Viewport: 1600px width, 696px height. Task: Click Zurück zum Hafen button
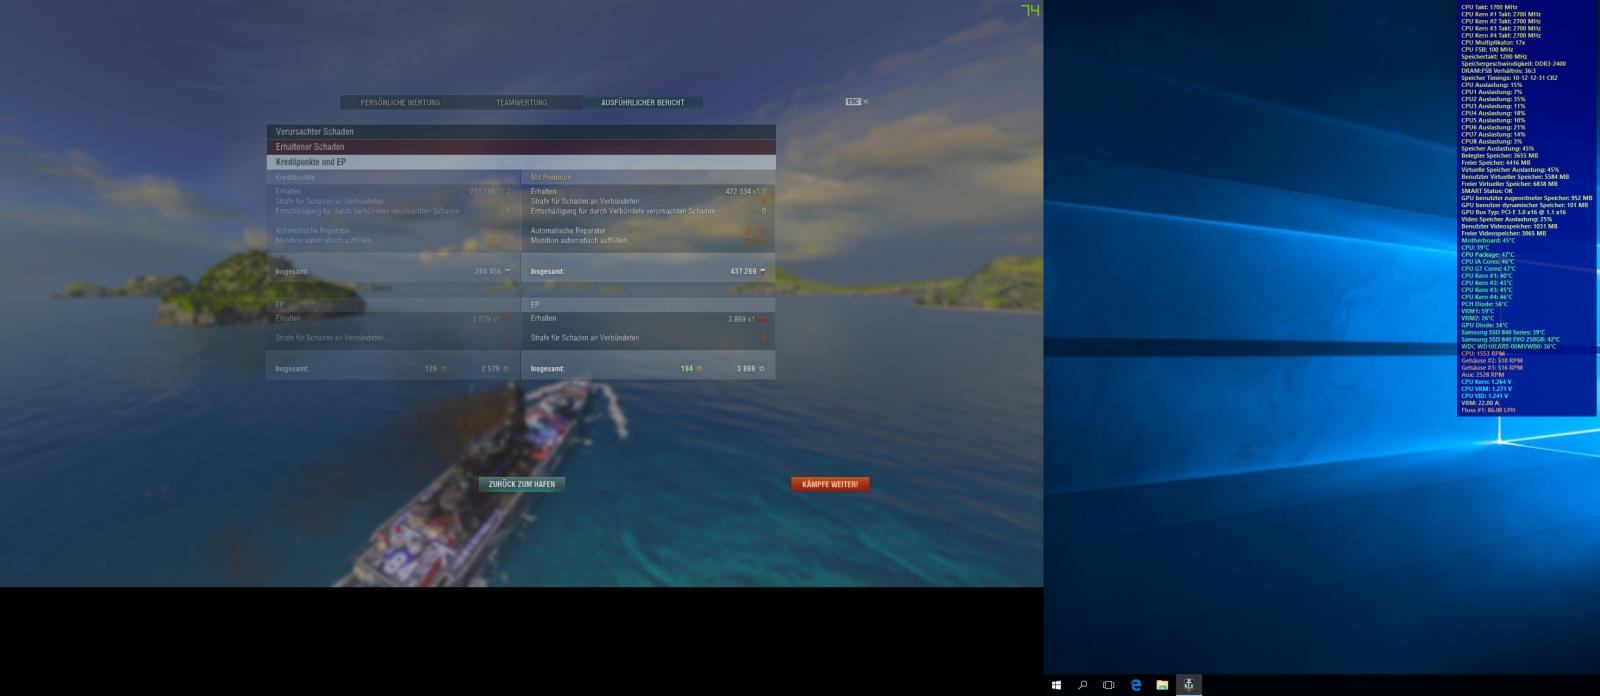tap(522, 484)
